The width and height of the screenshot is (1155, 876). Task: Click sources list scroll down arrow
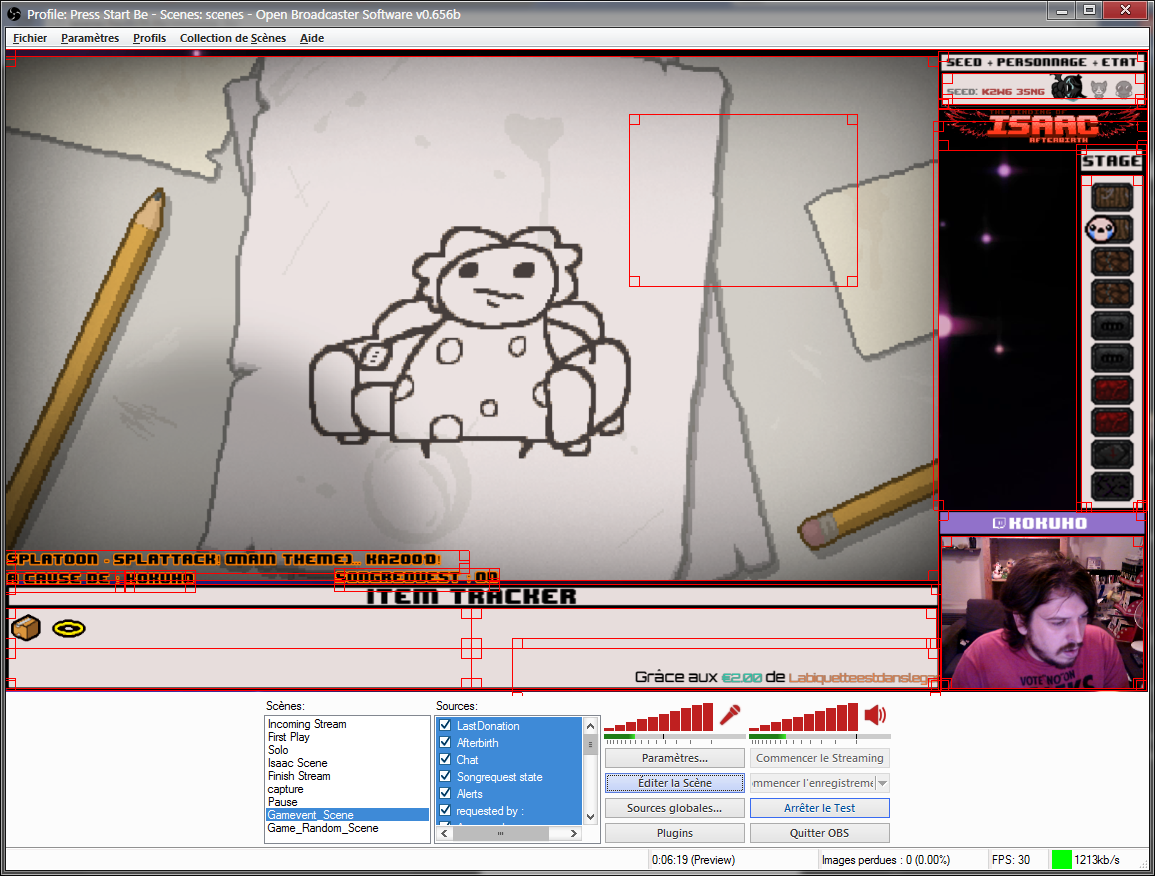pos(590,816)
